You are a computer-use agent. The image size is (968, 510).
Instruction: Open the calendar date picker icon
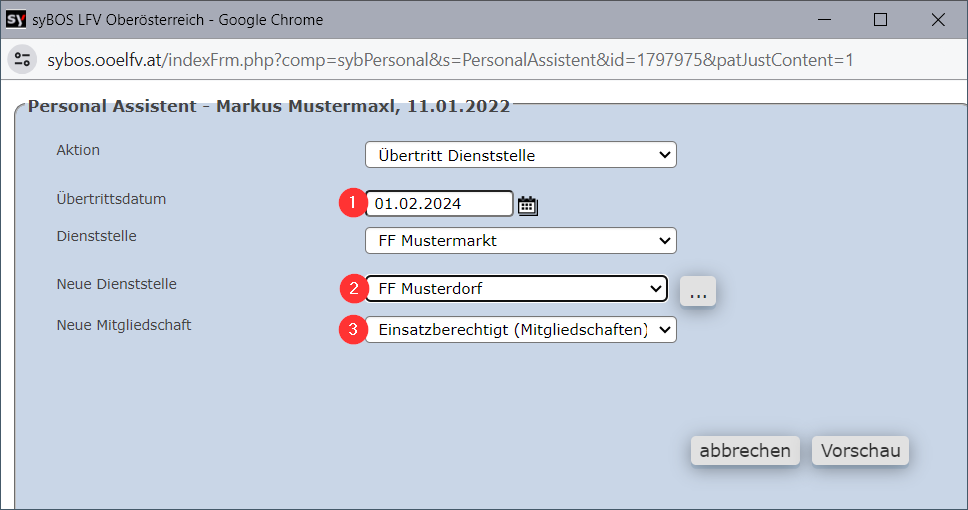527,206
